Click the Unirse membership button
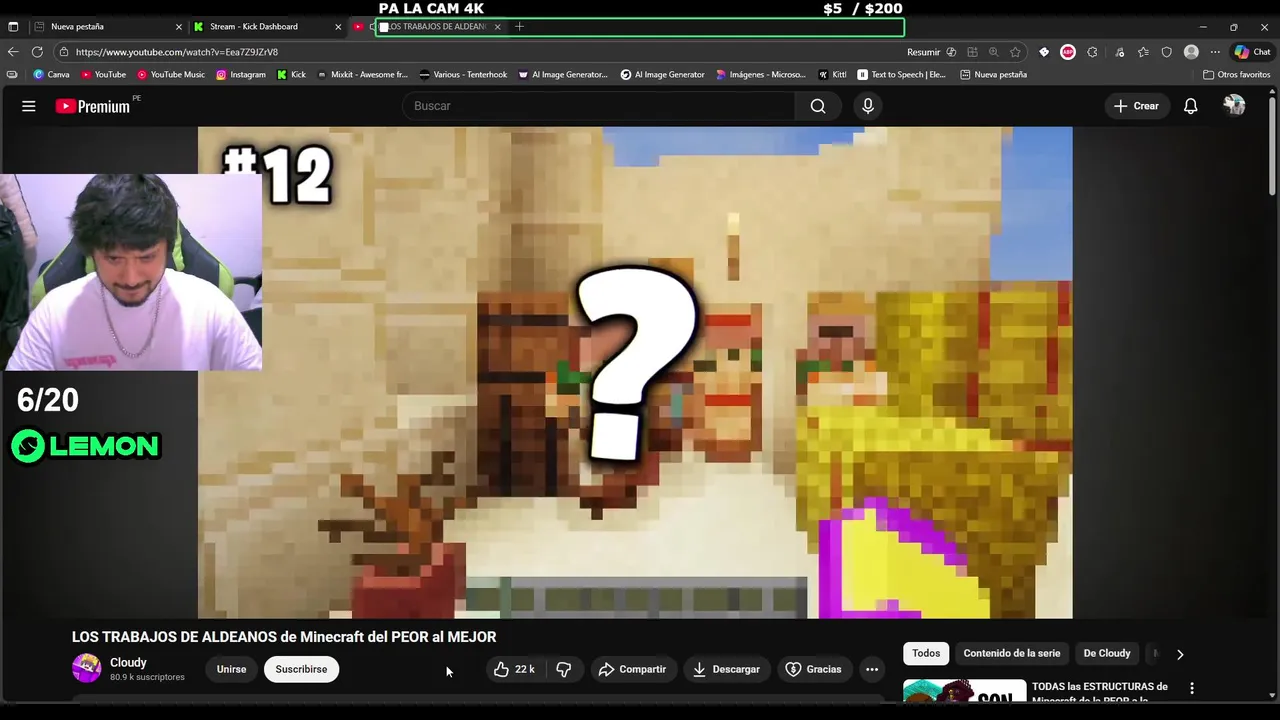Image resolution: width=1280 pixels, height=720 pixels. [231, 669]
